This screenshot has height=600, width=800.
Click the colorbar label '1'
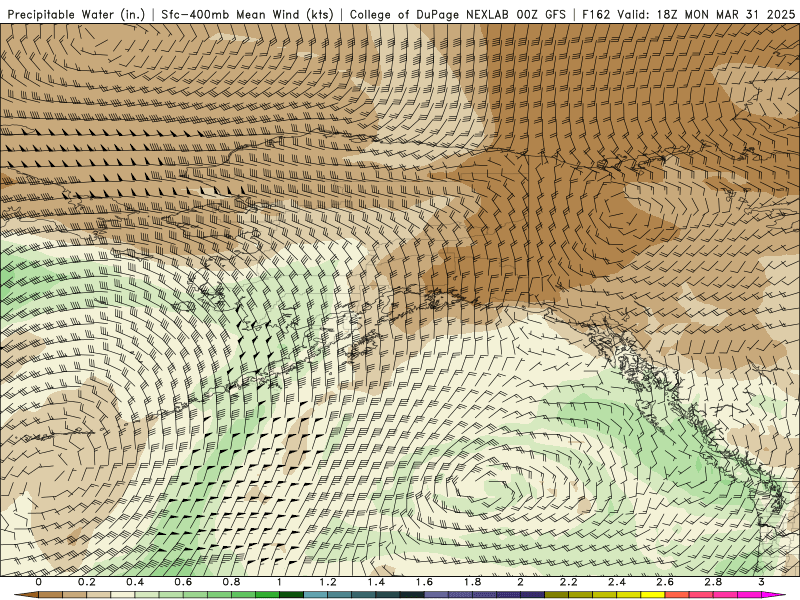tap(279, 582)
